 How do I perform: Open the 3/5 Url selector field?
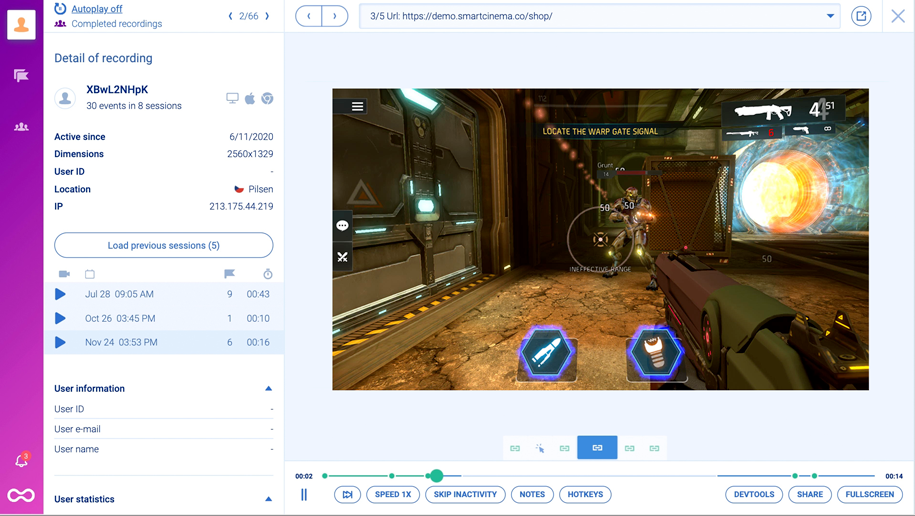pyautogui.click(x=599, y=16)
